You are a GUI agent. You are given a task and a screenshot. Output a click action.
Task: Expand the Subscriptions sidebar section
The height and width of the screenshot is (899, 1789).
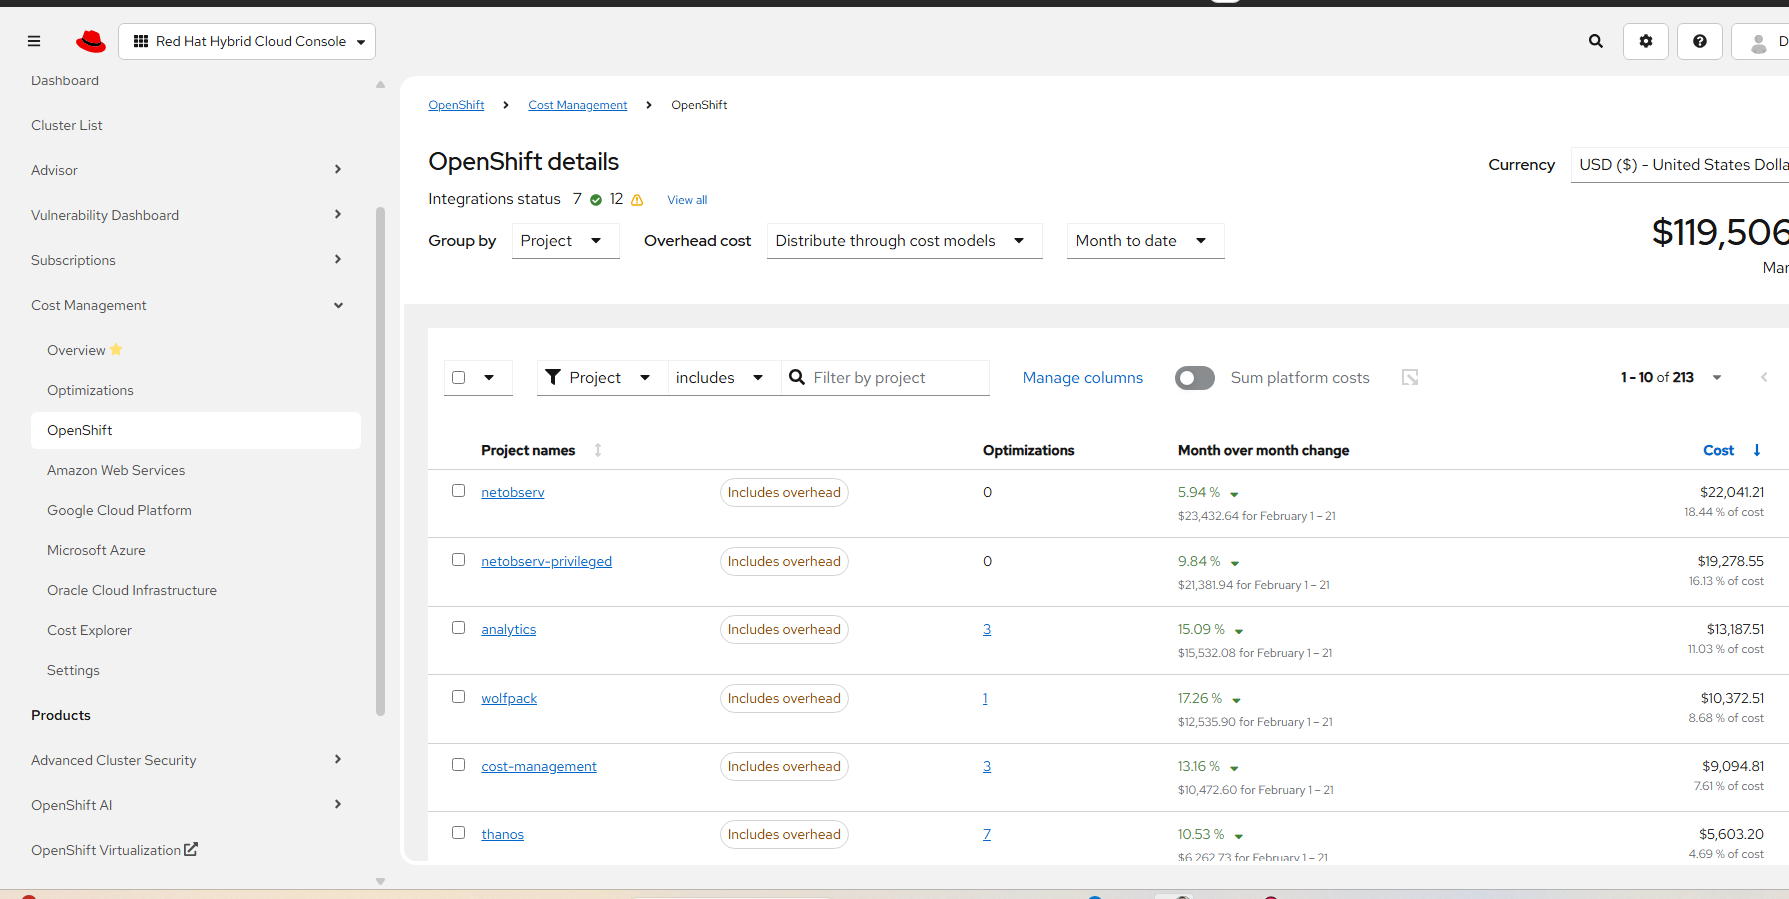coord(188,260)
